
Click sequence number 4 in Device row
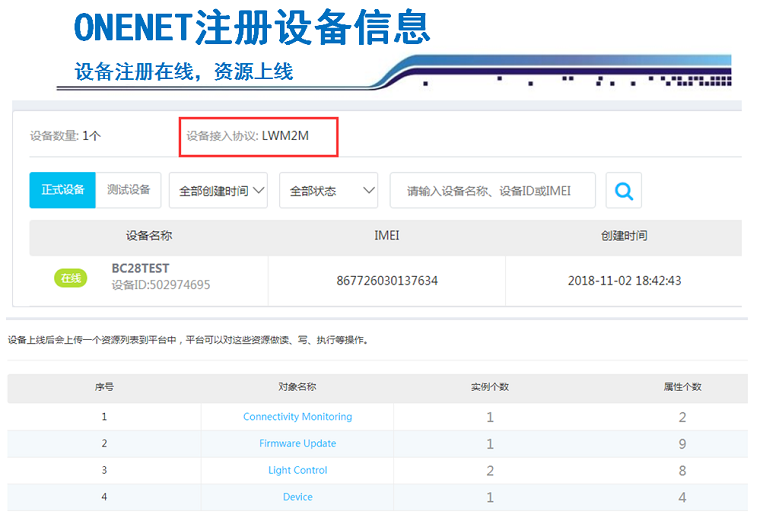(104, 497)
